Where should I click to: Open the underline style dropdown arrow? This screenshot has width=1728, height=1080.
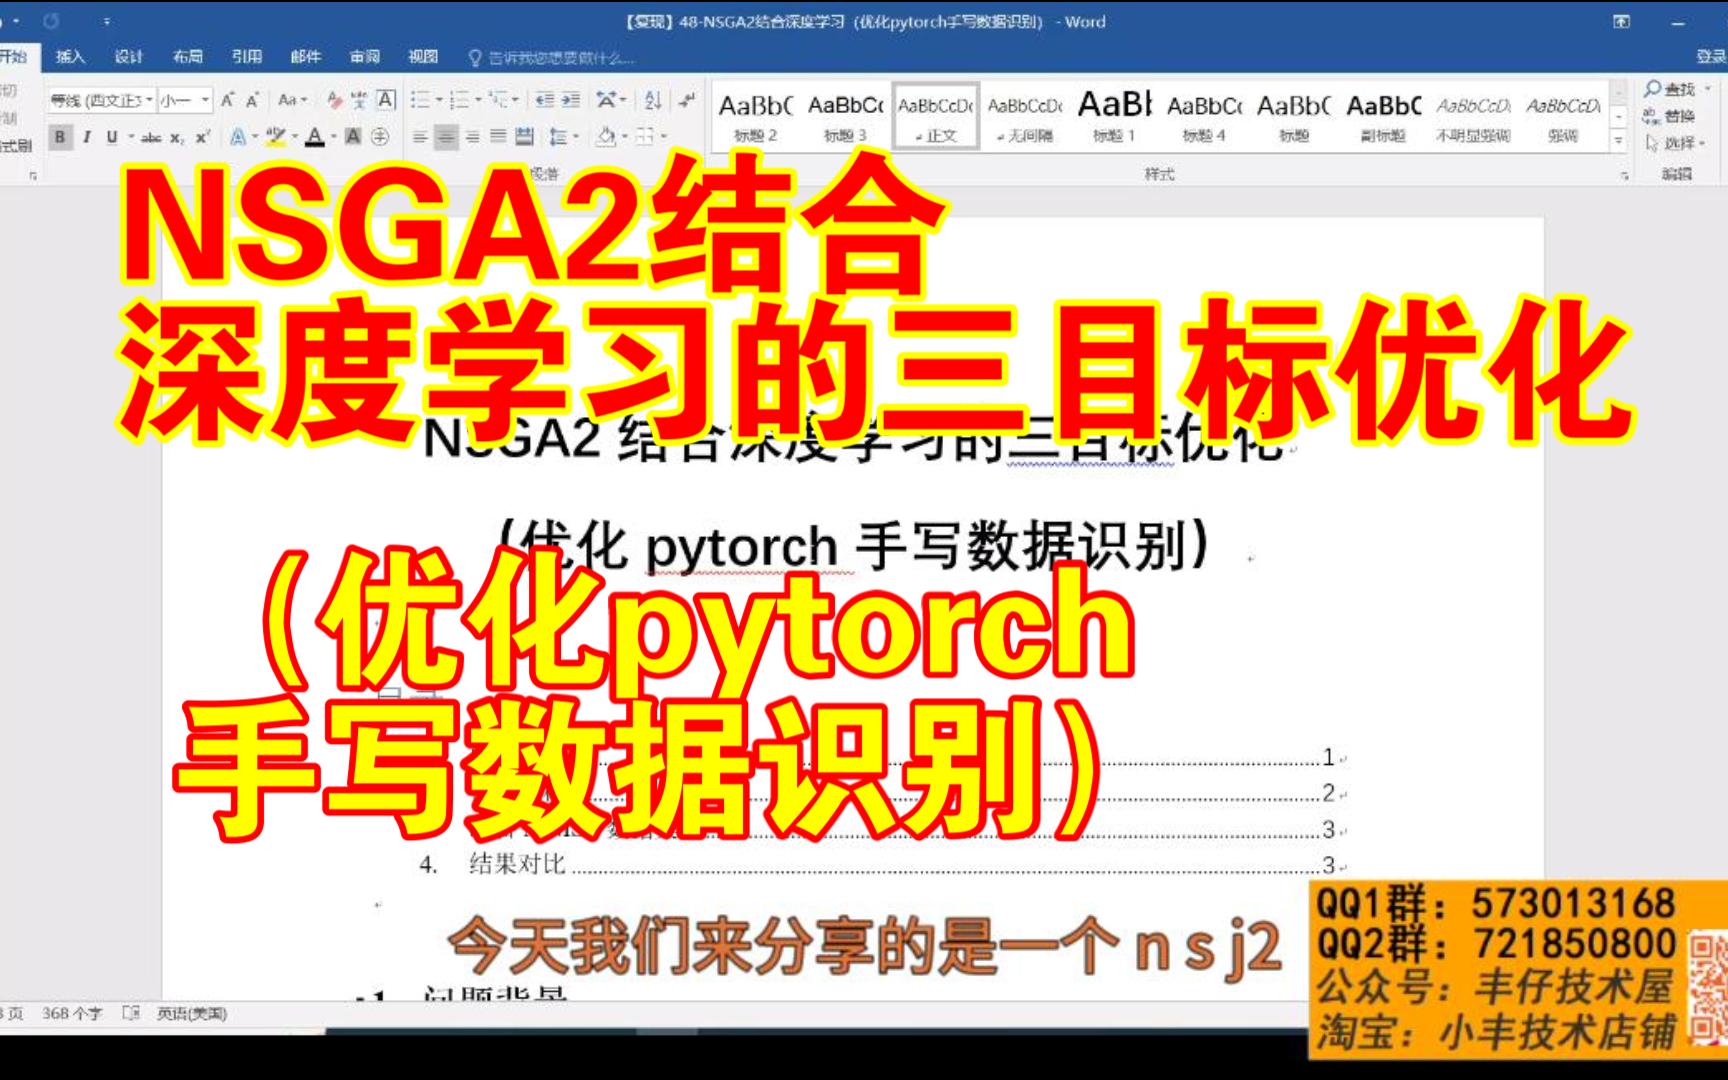[130, 137]
